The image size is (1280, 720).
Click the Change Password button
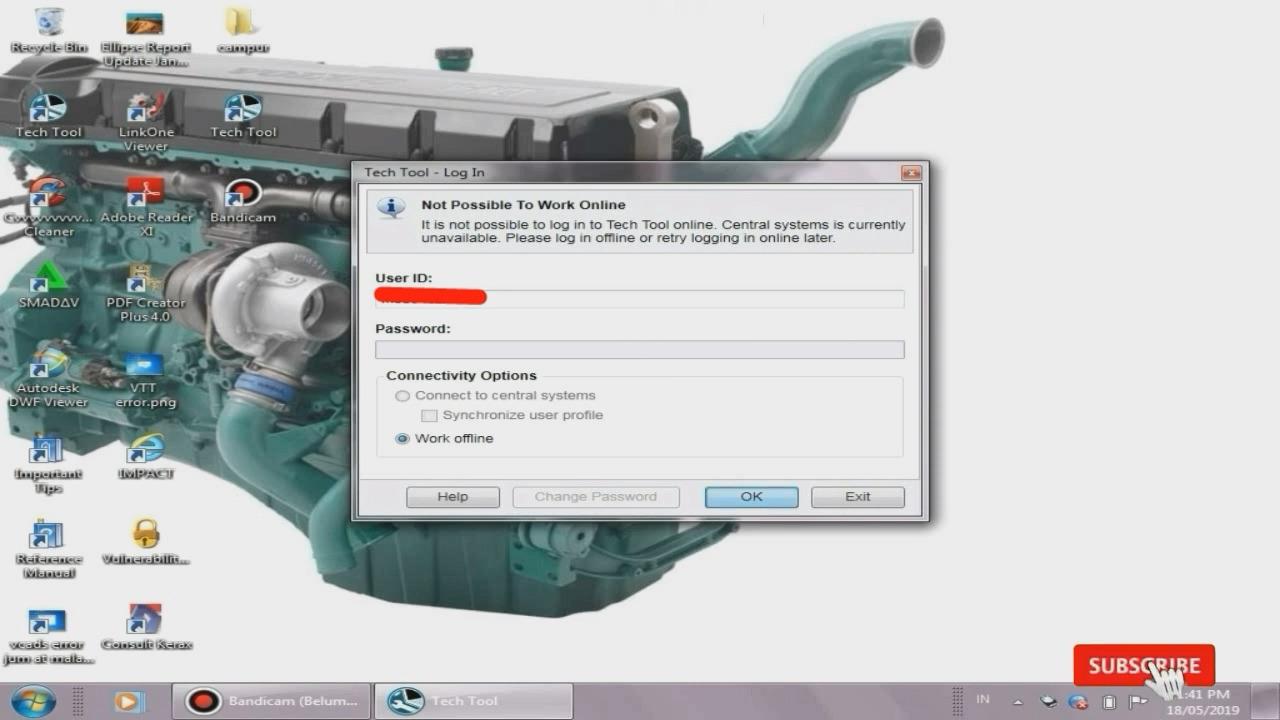(x=596, y=497)
